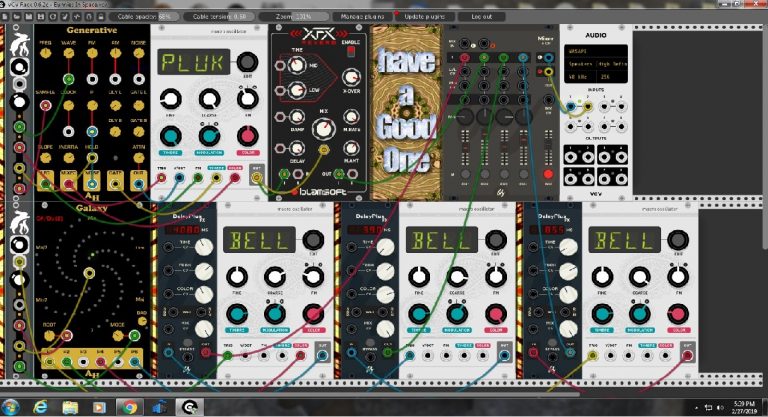Click the large MIX knob on XFX Reverb
The image size is (768, 417).
tap(323, 128)
